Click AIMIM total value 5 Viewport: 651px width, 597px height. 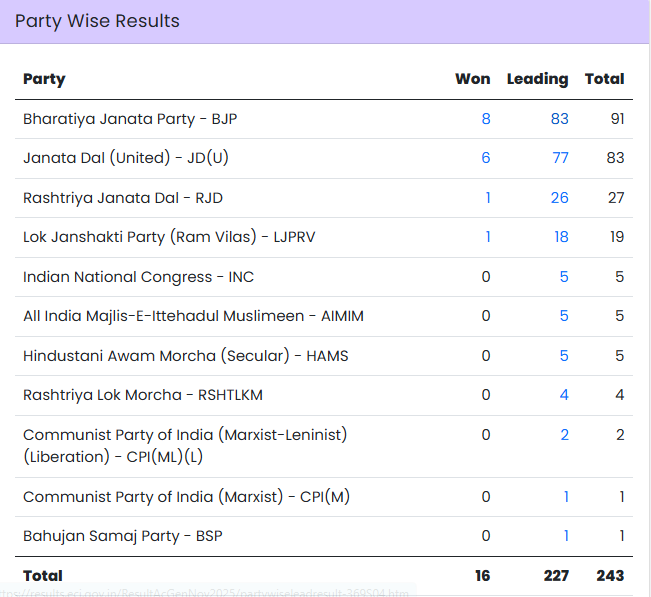[619, 316]
